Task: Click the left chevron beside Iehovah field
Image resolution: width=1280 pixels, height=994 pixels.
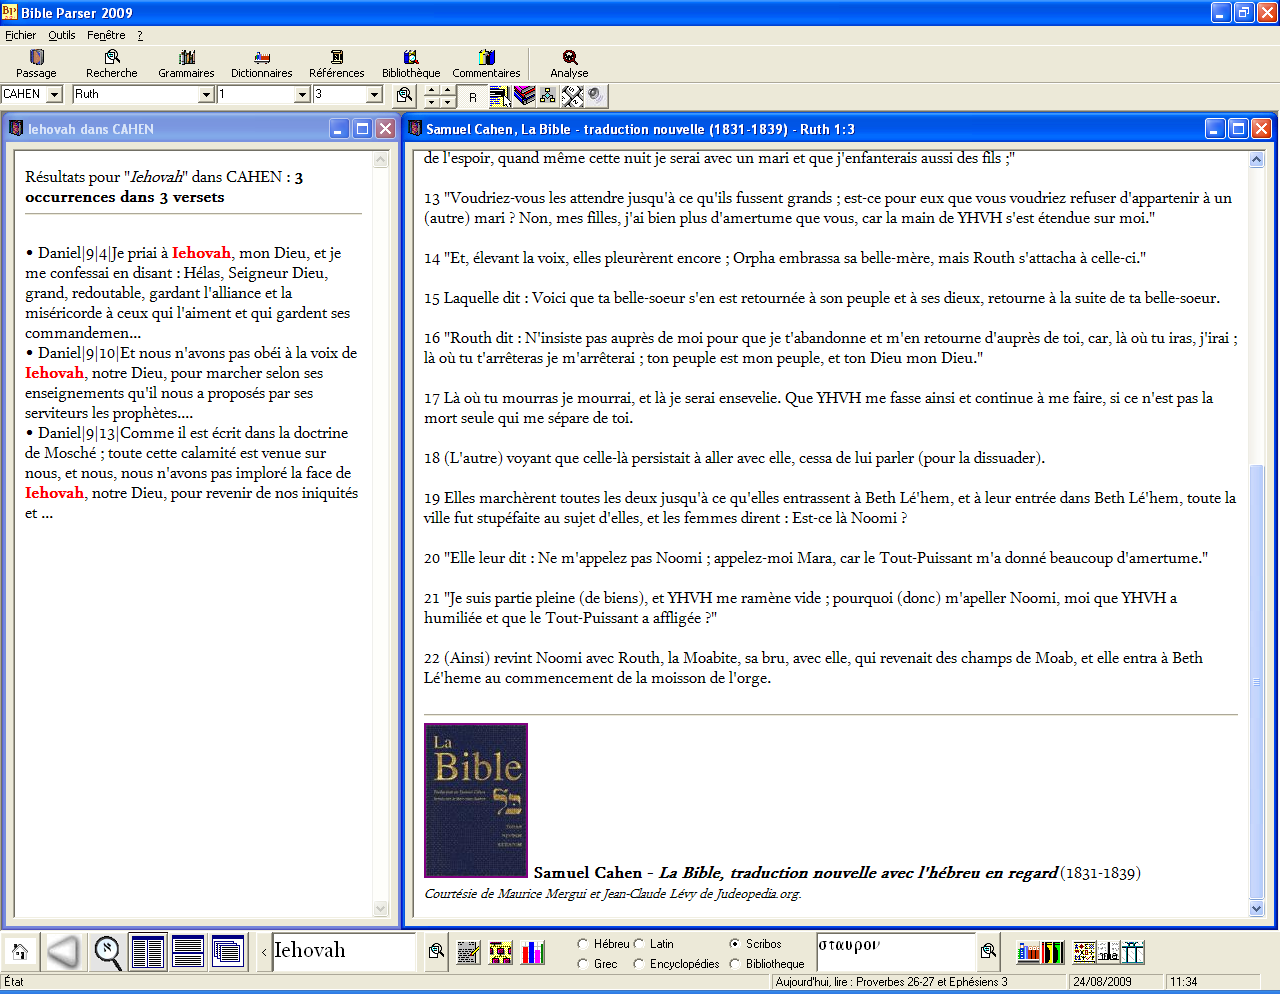Action: click(263, 952)
